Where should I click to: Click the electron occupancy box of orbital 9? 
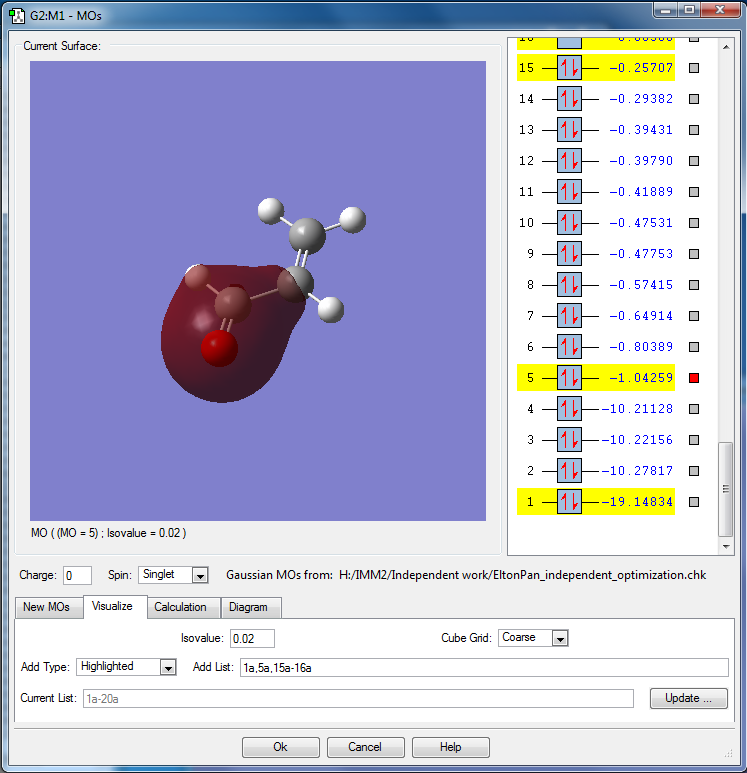pos(569,254)
